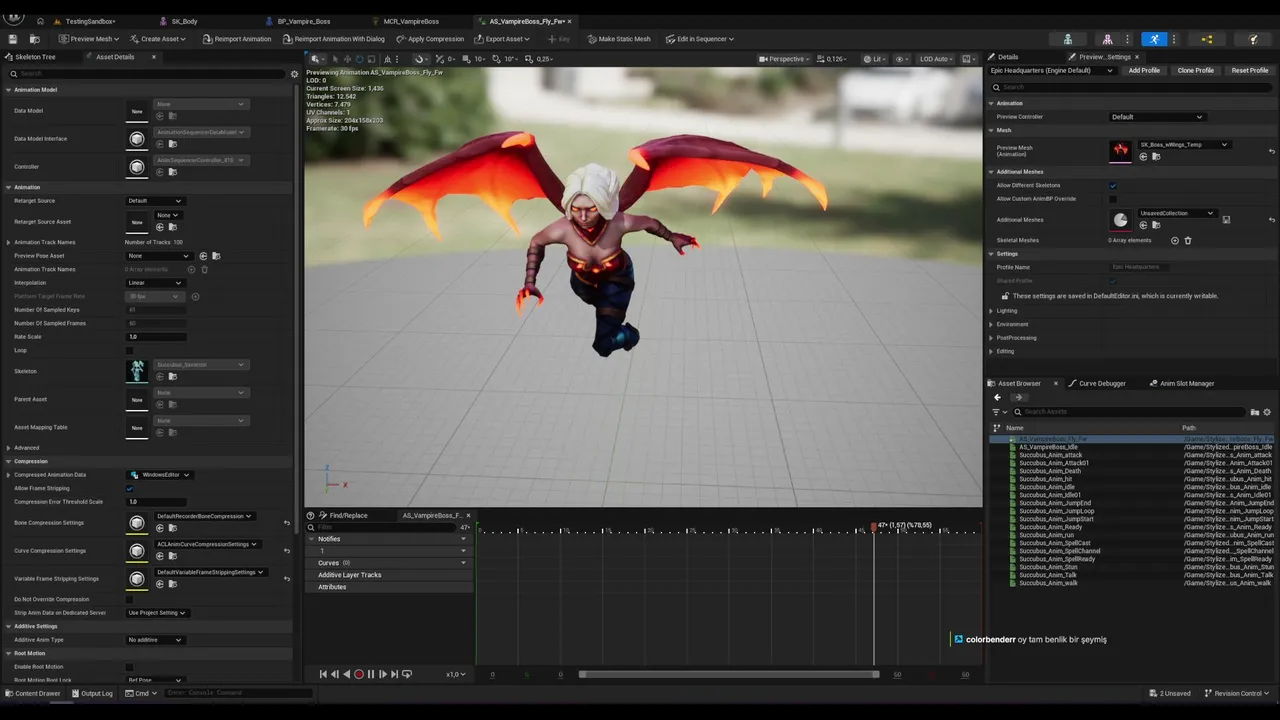Click the timeline playhead marker
Viewport: 1280px width, 720px height.
pyautogui.click(x=874, y=526)
